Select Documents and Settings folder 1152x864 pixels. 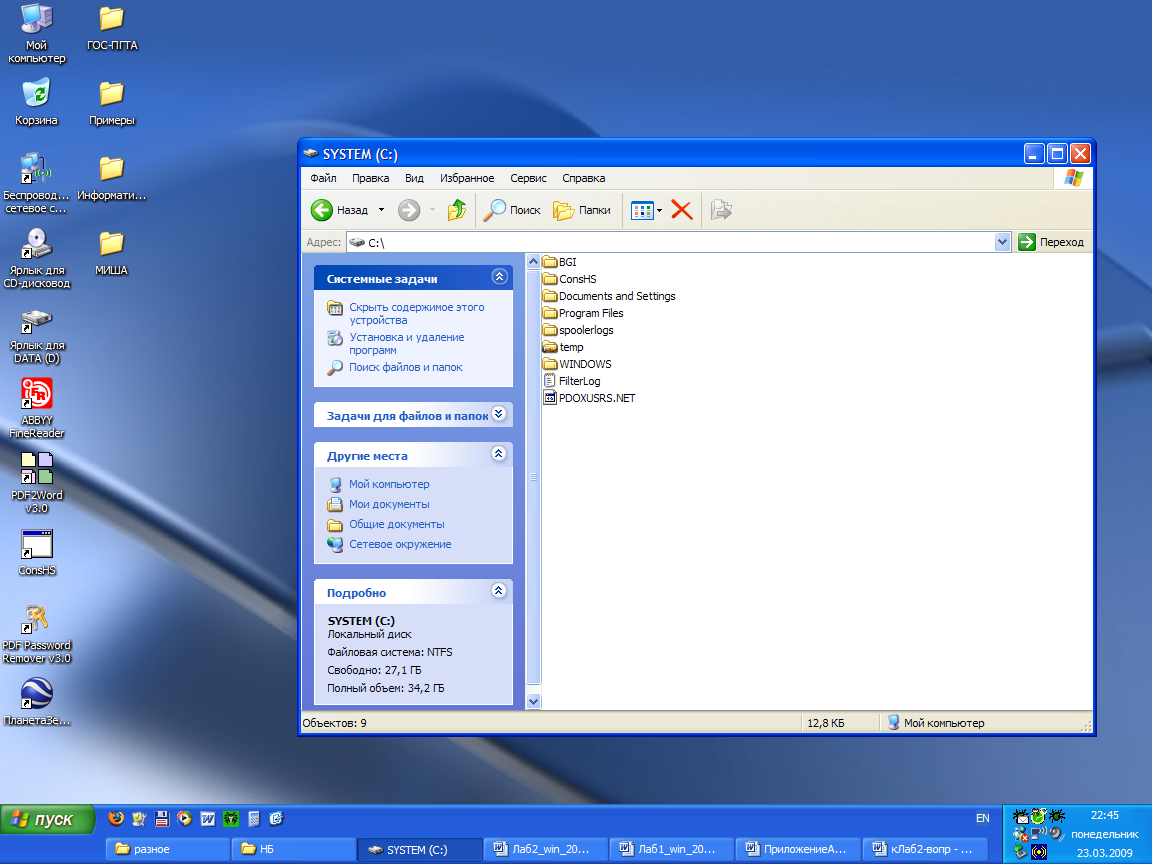click(x=609, y=296)
